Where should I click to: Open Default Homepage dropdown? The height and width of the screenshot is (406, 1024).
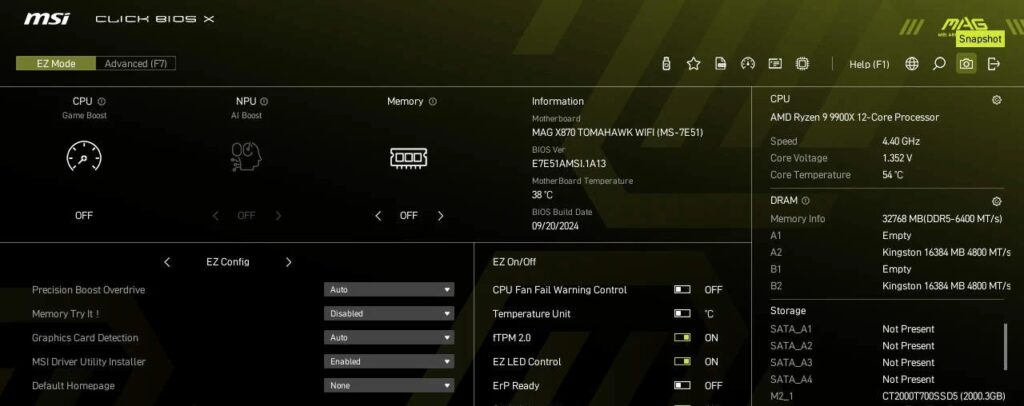point(389,386)
